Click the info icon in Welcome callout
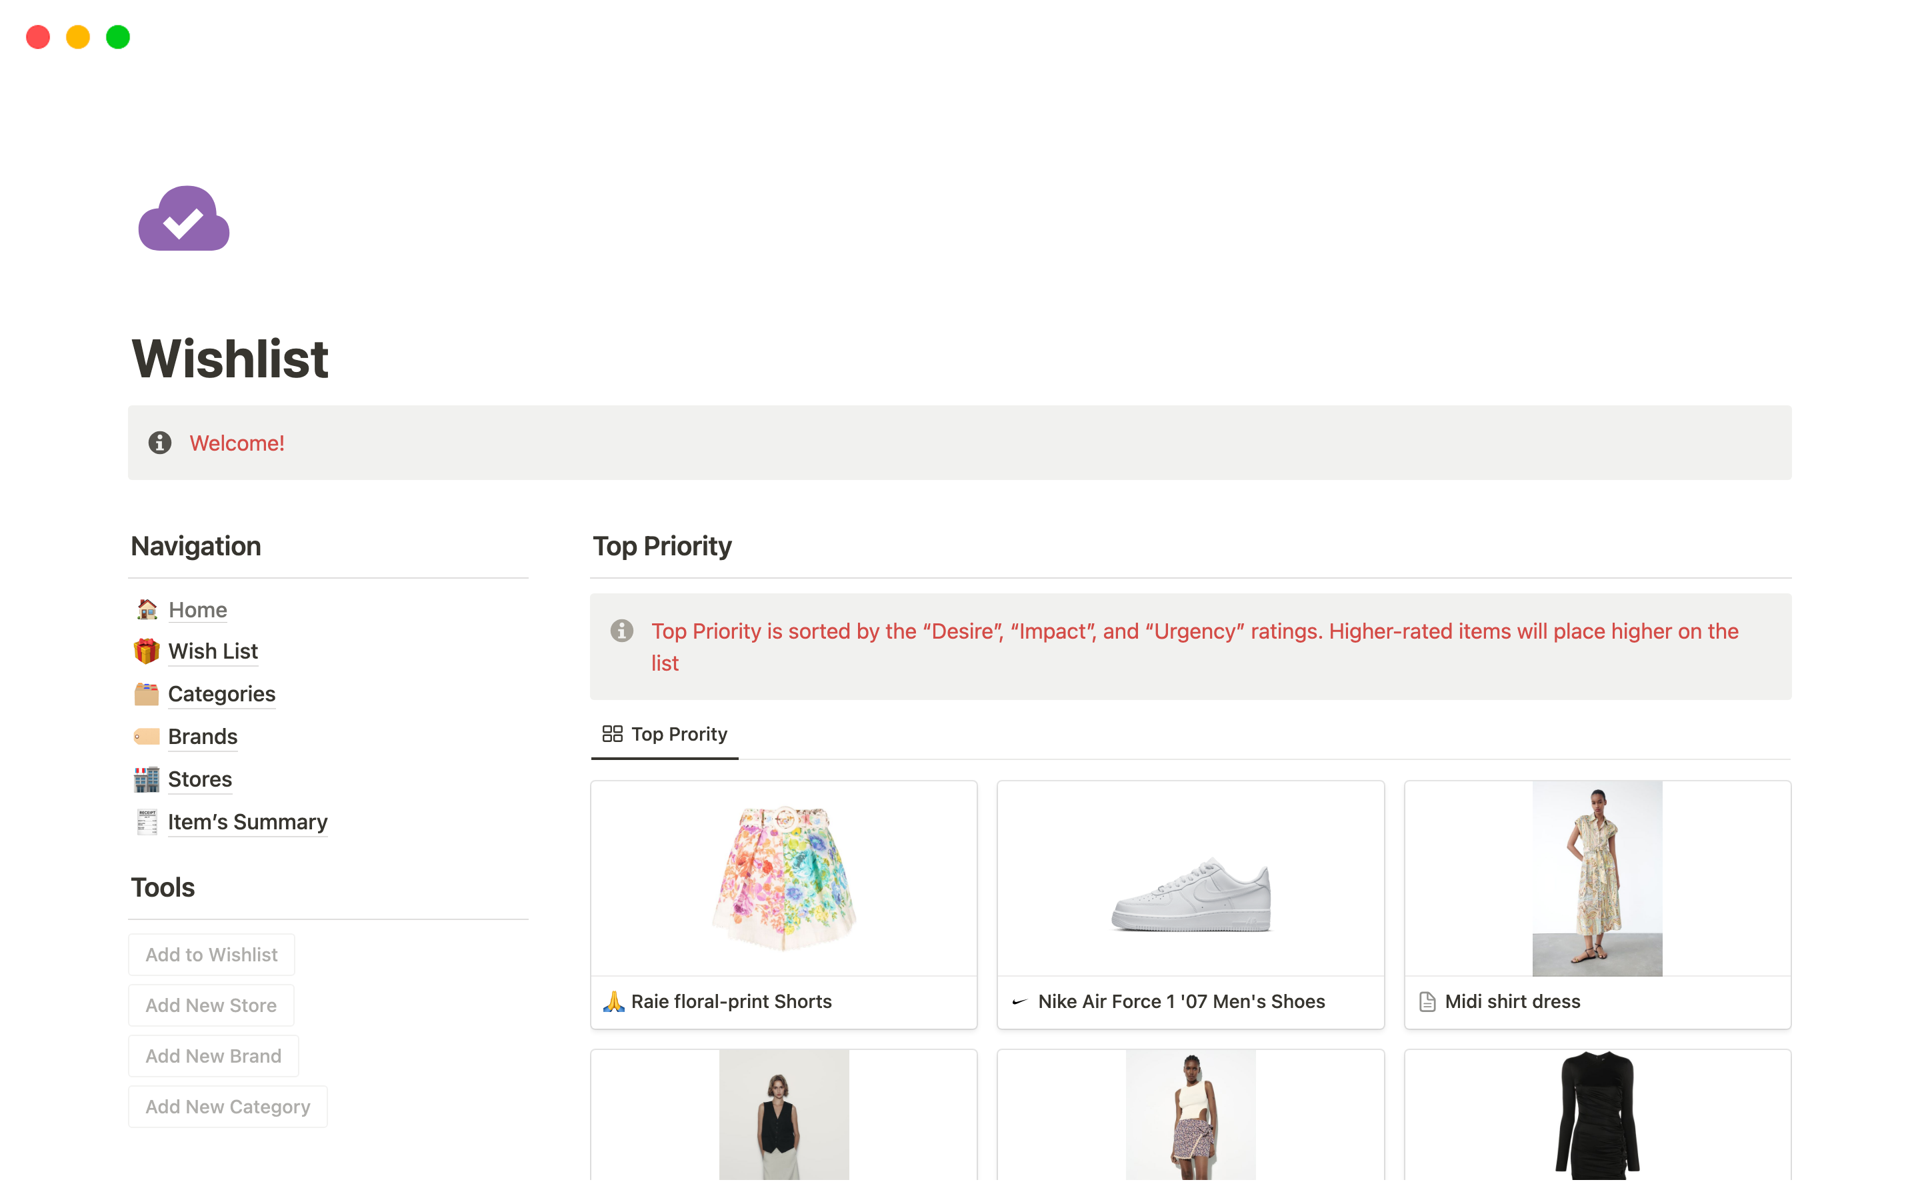The image size is (1920, 1200). coord(160,443)
